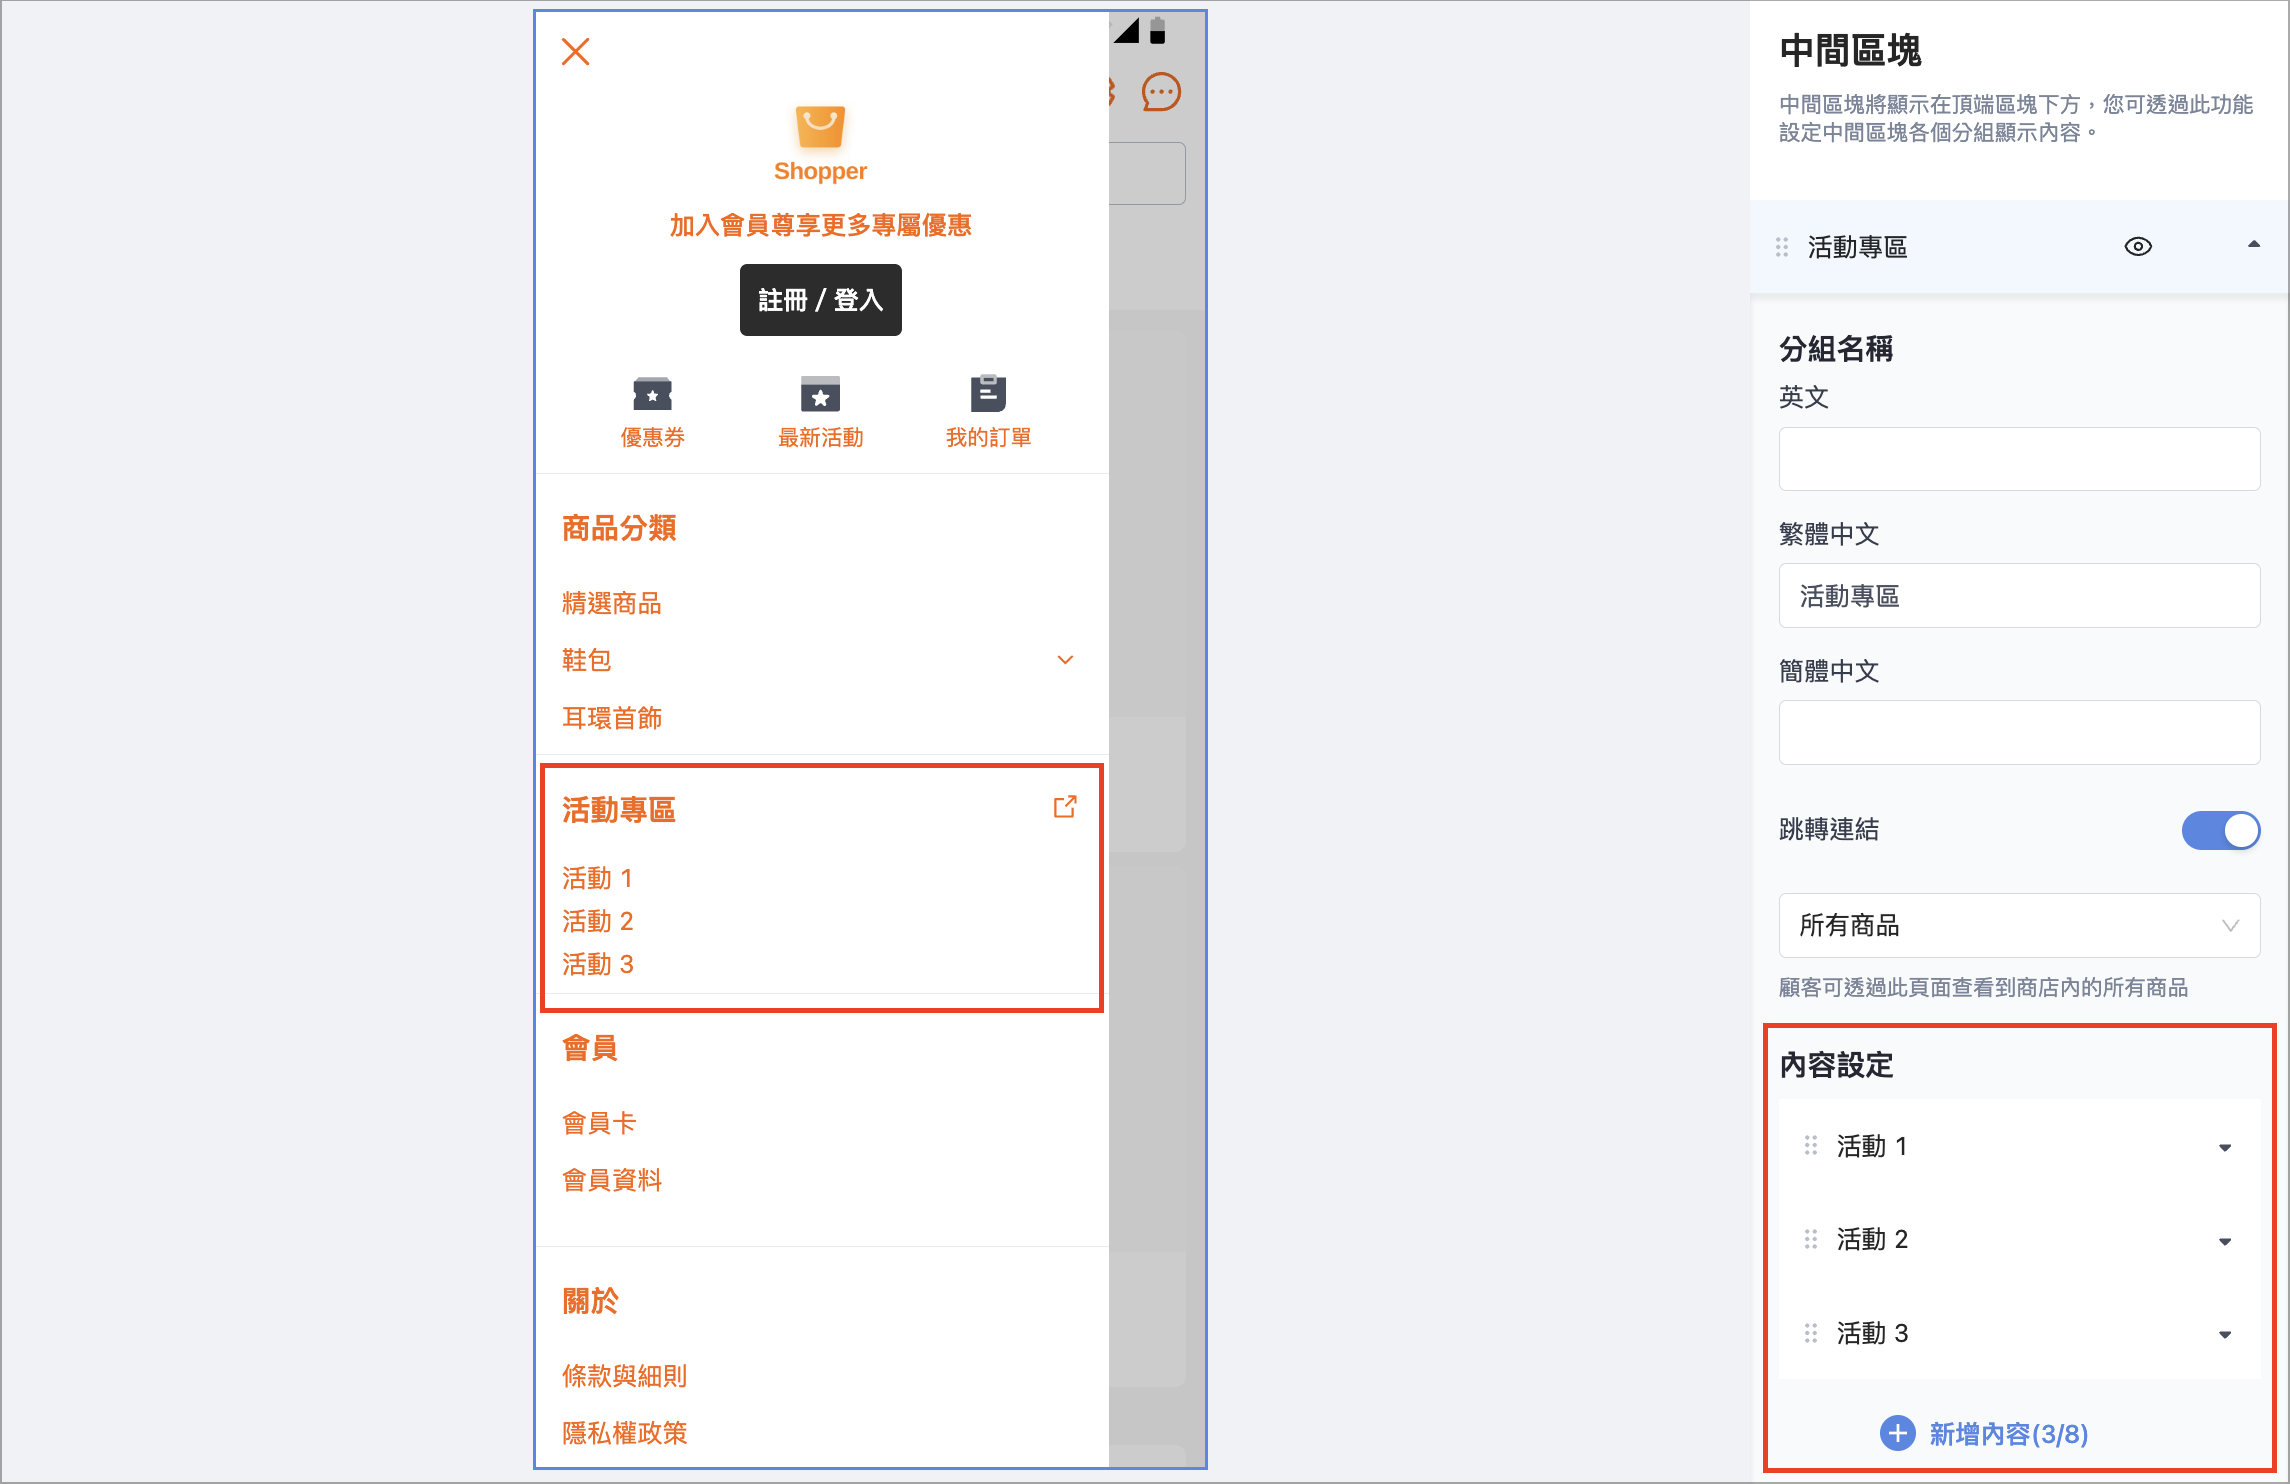Image resolution: width=2290 pixels, height=1484 pixels.
Task: Collapse the 活動專區 group panel arrow
Action: click(2254, 244)
